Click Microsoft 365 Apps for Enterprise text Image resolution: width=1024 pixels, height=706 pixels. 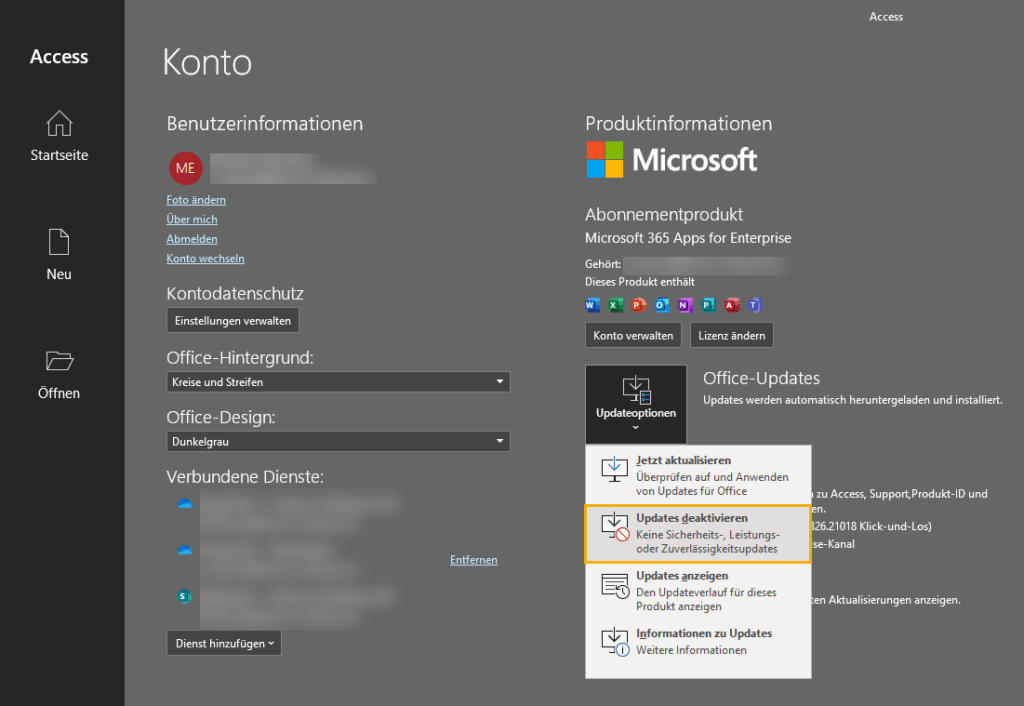click(x=688, y=238)
